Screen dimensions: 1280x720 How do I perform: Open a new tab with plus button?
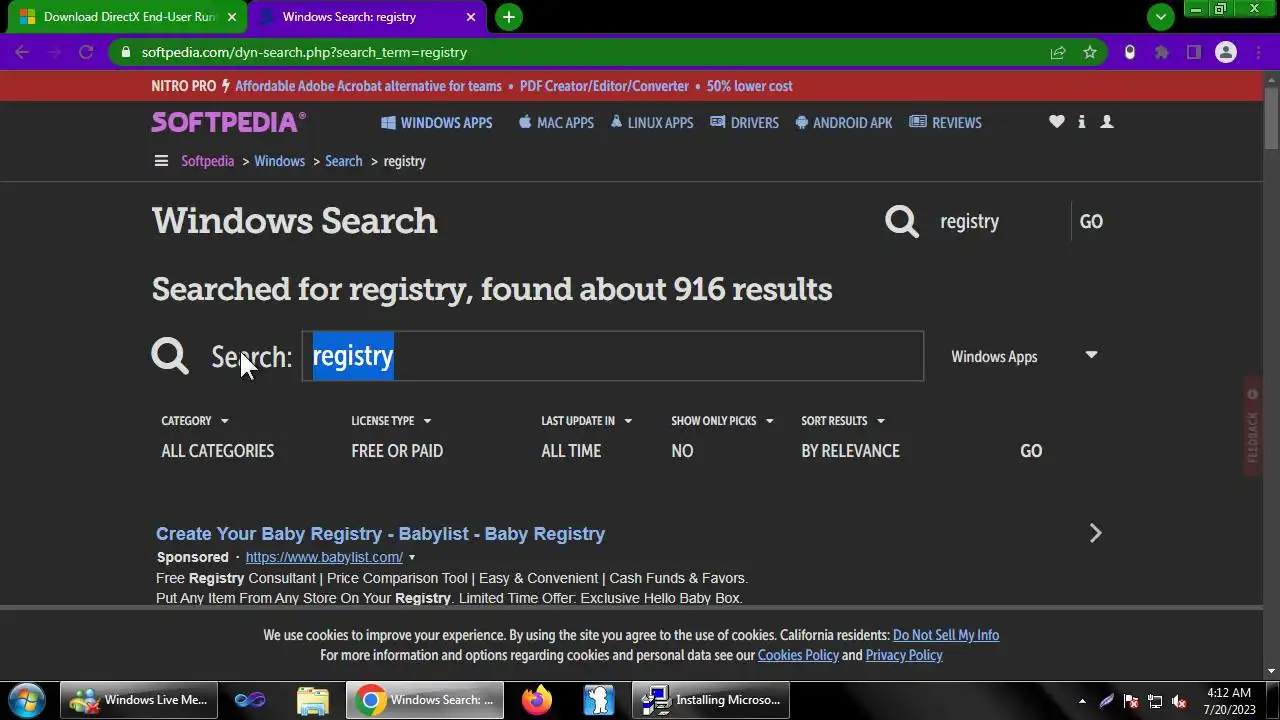pyautogui.click(x=509, y=17)
